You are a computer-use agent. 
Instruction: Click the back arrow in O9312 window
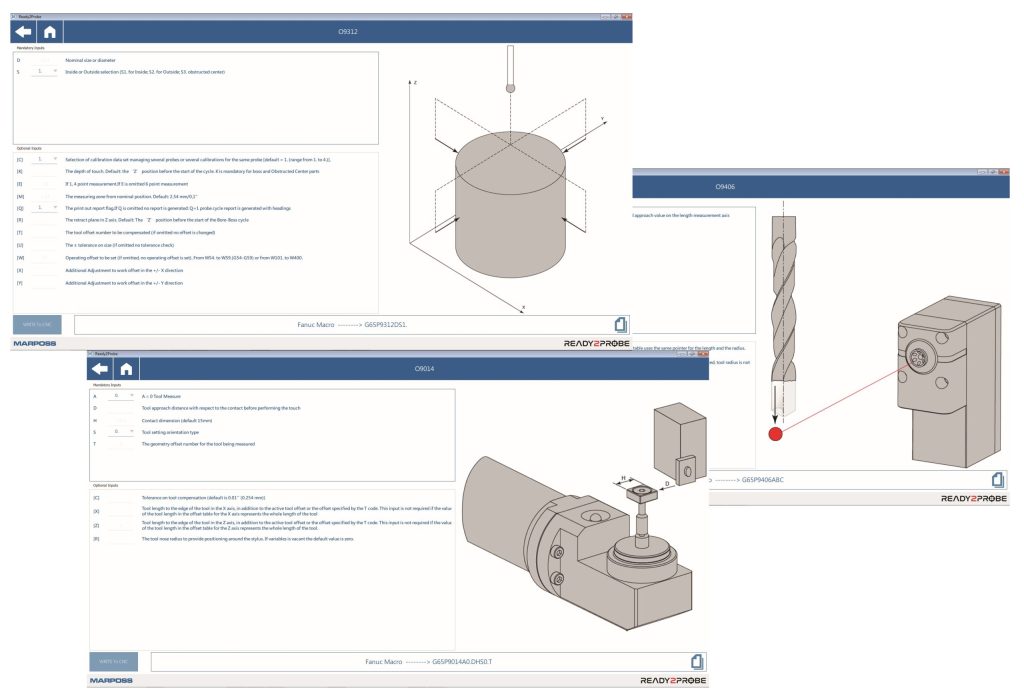(x=22, y=32)
